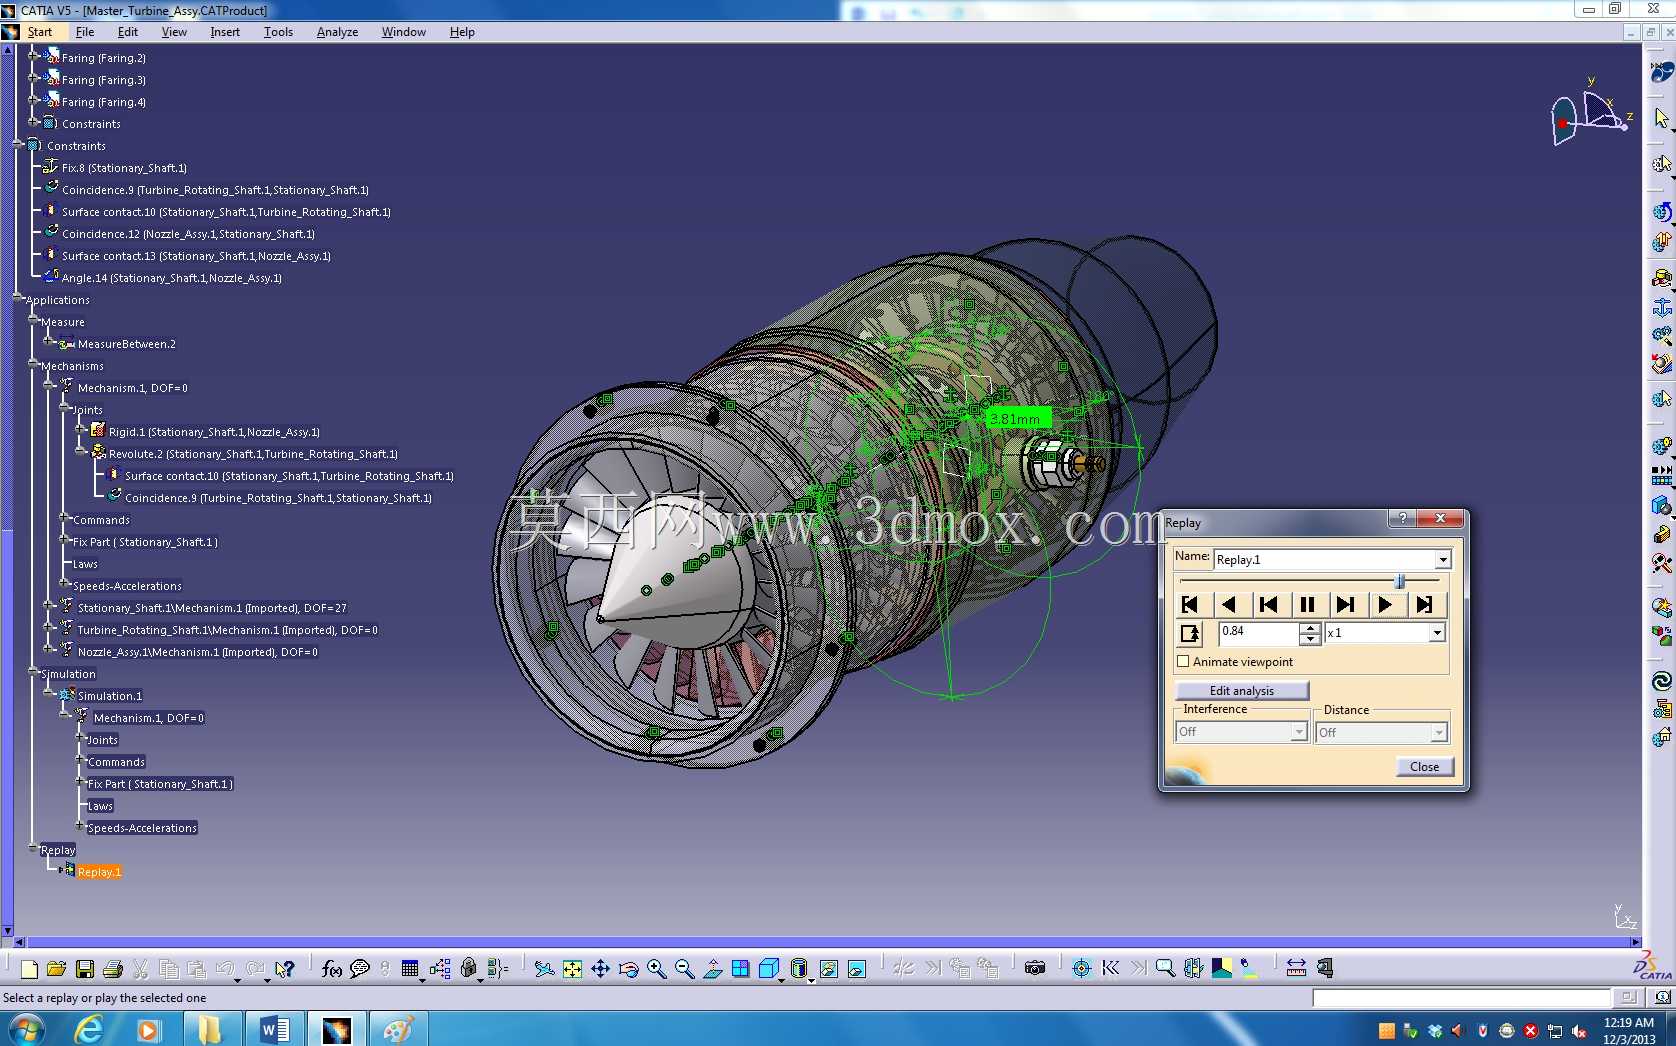Open a file with the Open folder icon
This screenshot has height=1046, width=1676.
tap(56, 968)
